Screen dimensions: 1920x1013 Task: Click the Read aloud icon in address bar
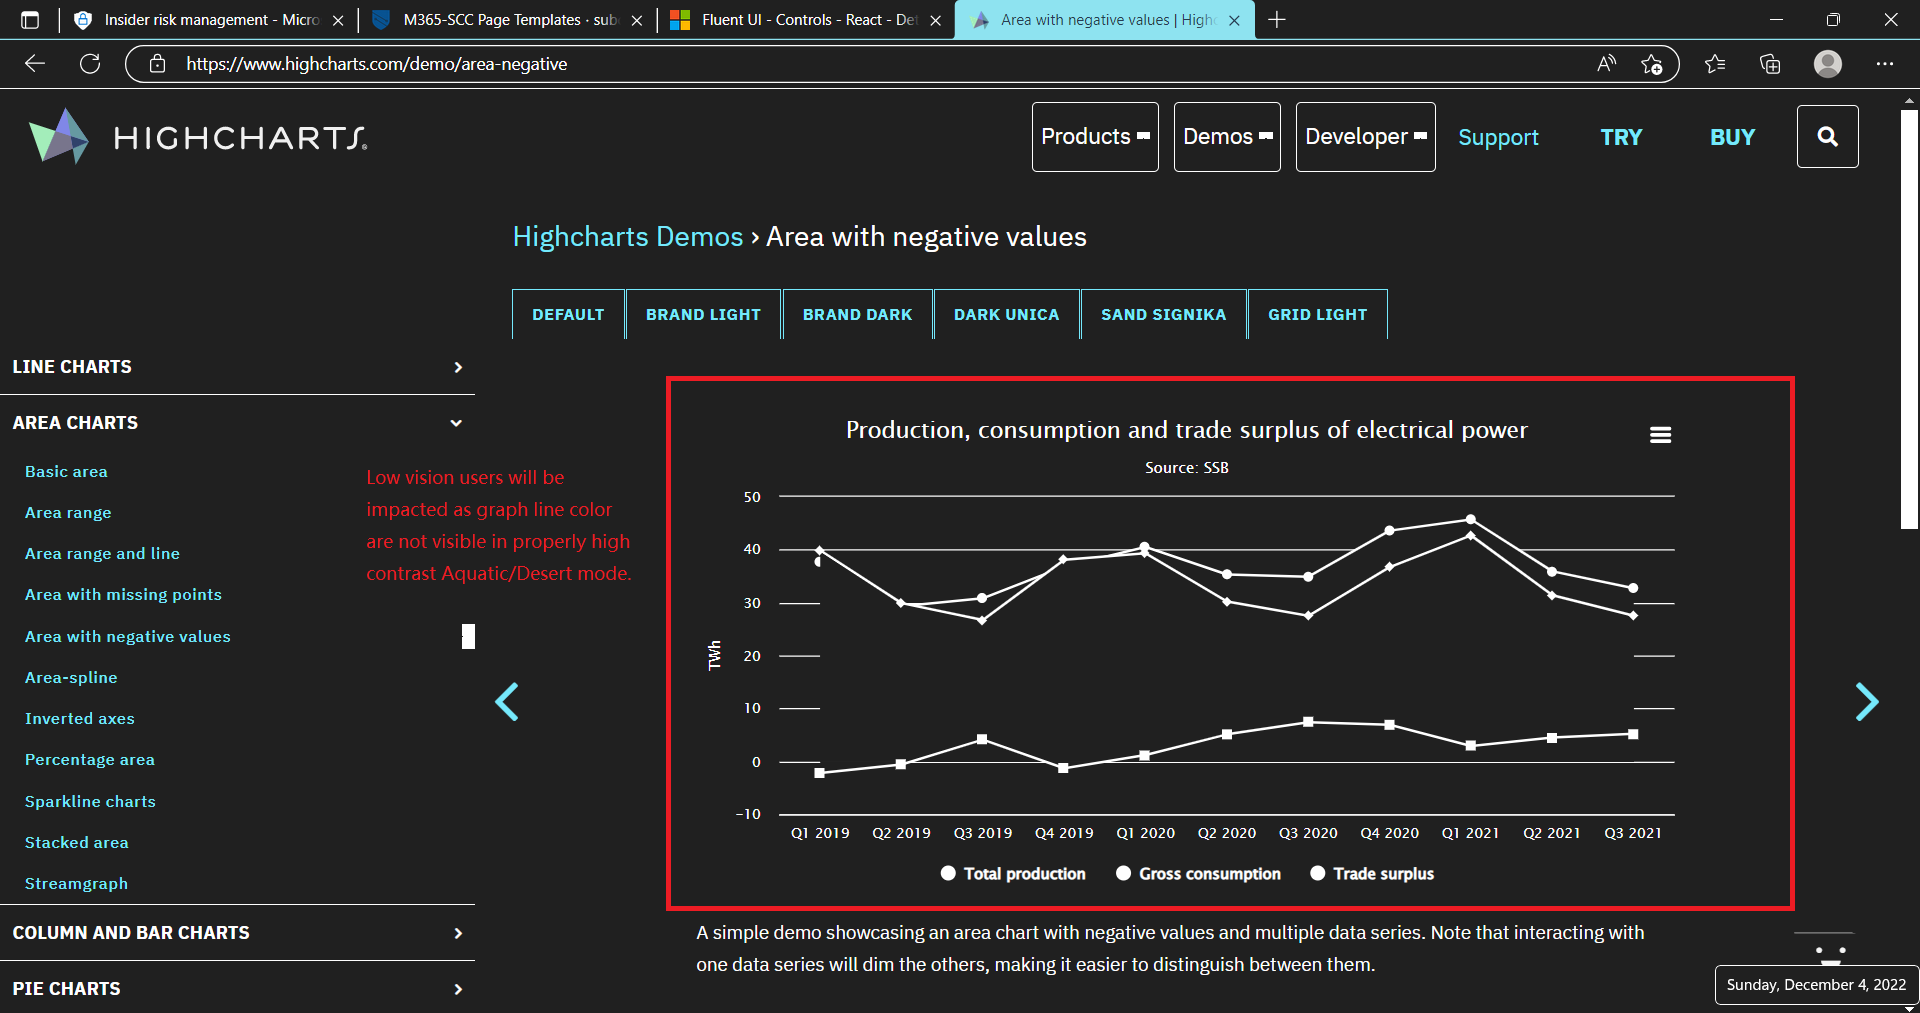1606,63
